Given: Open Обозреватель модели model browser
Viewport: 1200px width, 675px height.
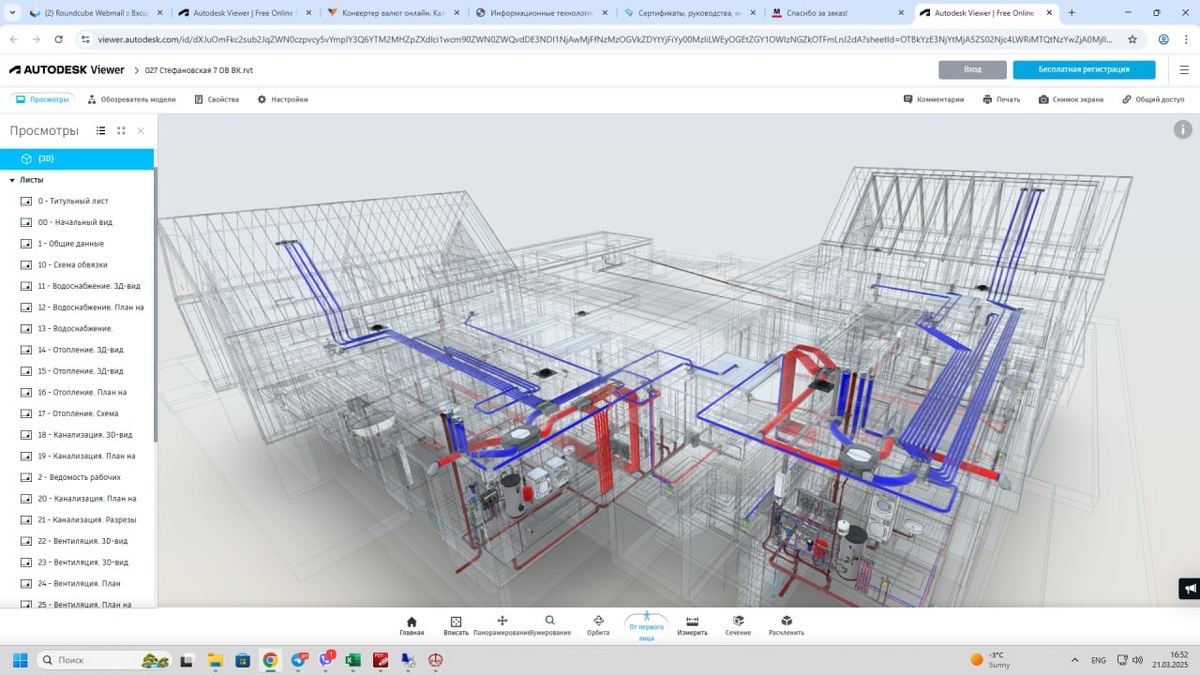Looking at the screenshot, I should [x=131, y=100].
